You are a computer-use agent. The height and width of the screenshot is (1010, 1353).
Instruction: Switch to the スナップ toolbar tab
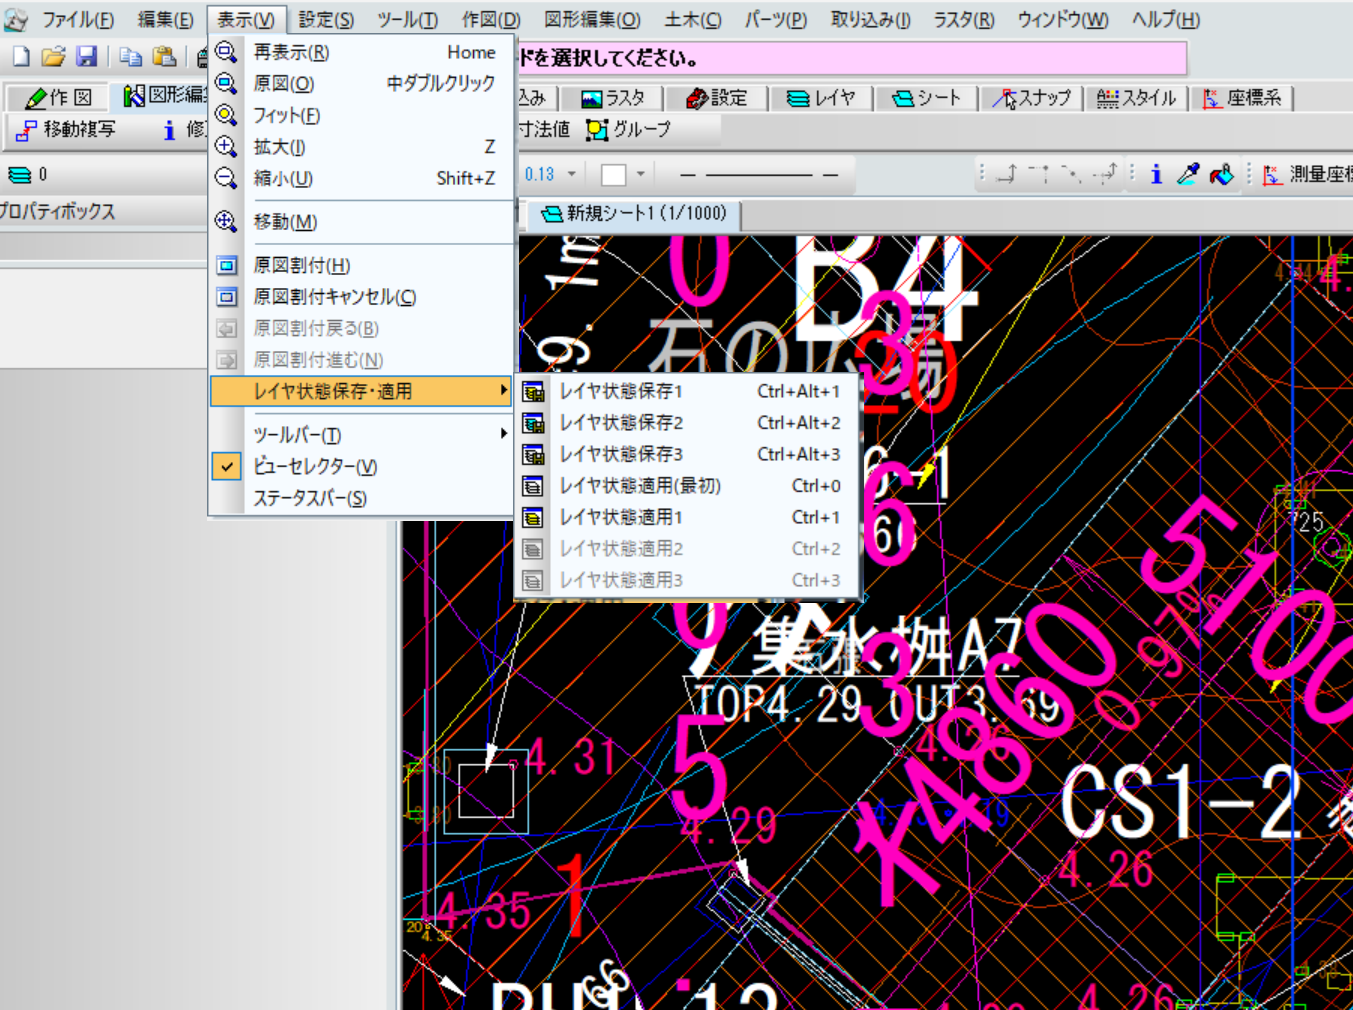click(x=1031, y=98)
